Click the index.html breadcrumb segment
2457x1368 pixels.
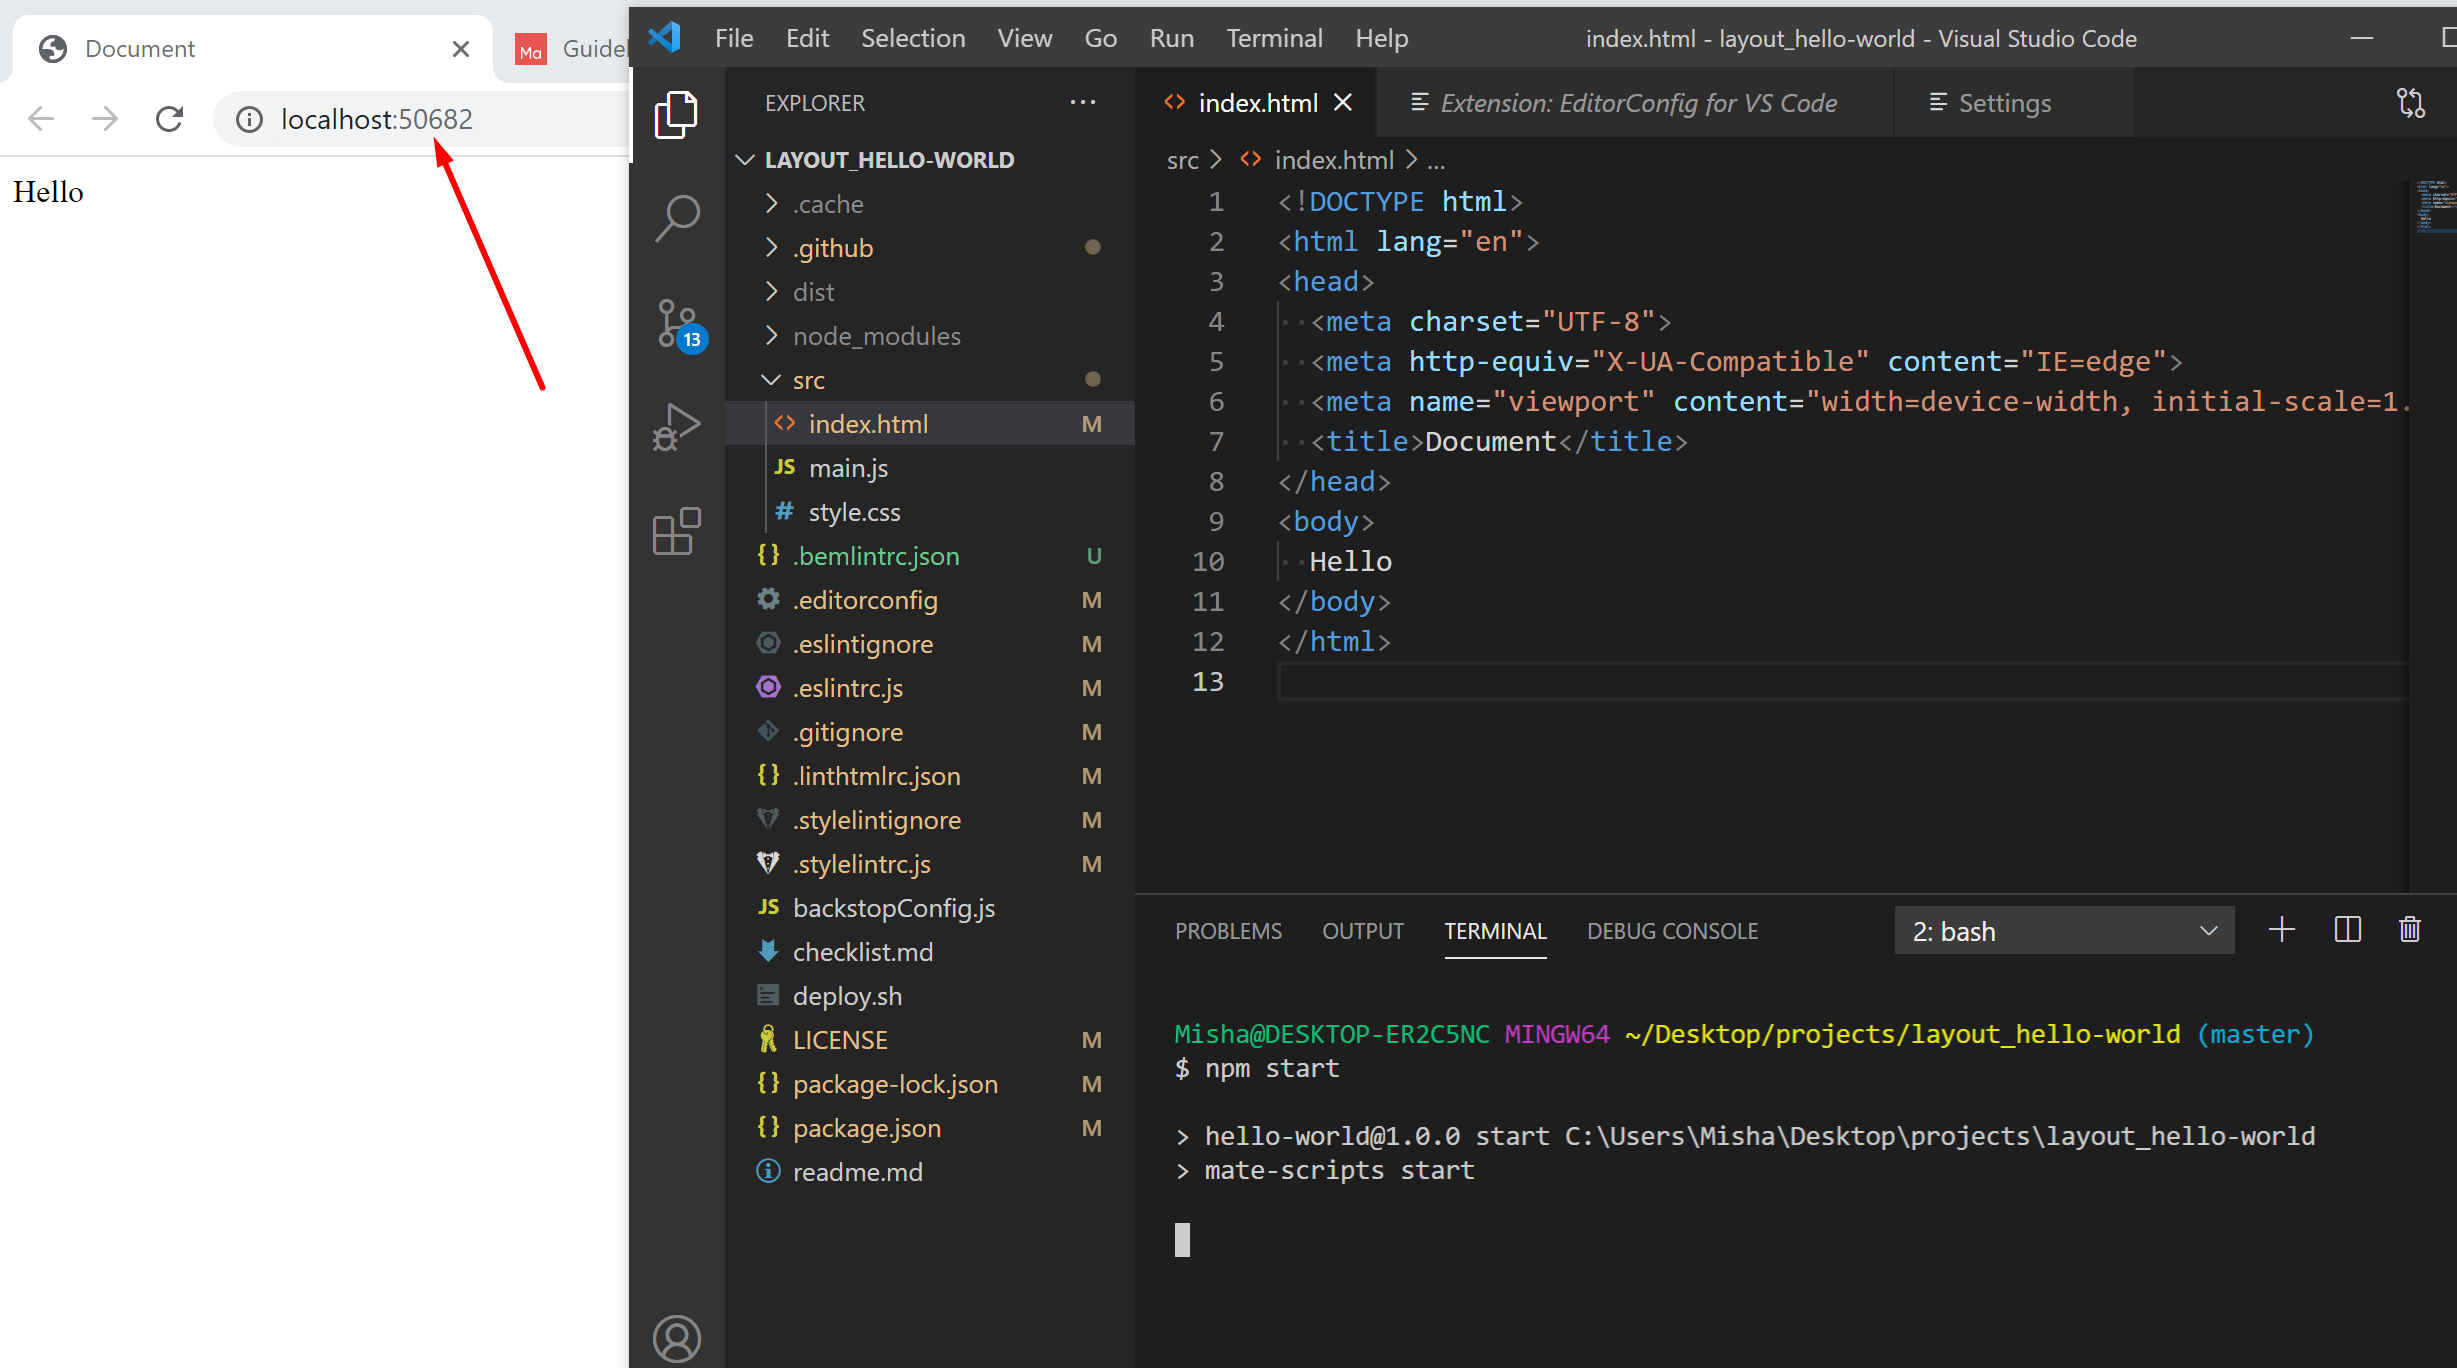[x=1333, y=160]
